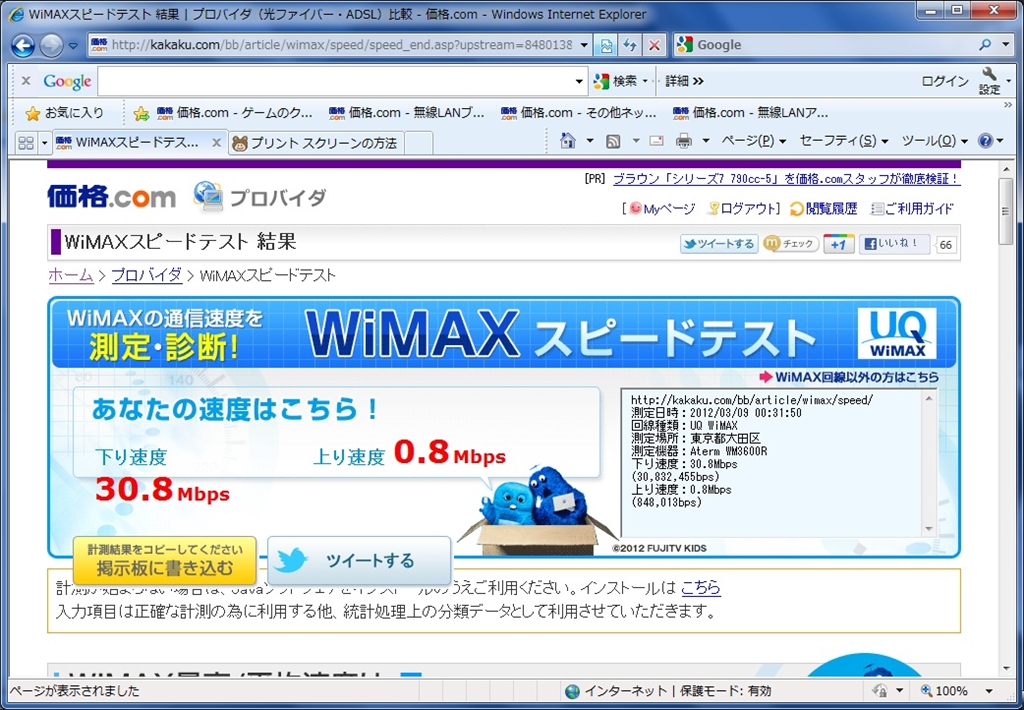Viewport: 1024px width, 710px height.
Task: Open favorite 価格.com - ゲームのク...
Action: (235, 113)
